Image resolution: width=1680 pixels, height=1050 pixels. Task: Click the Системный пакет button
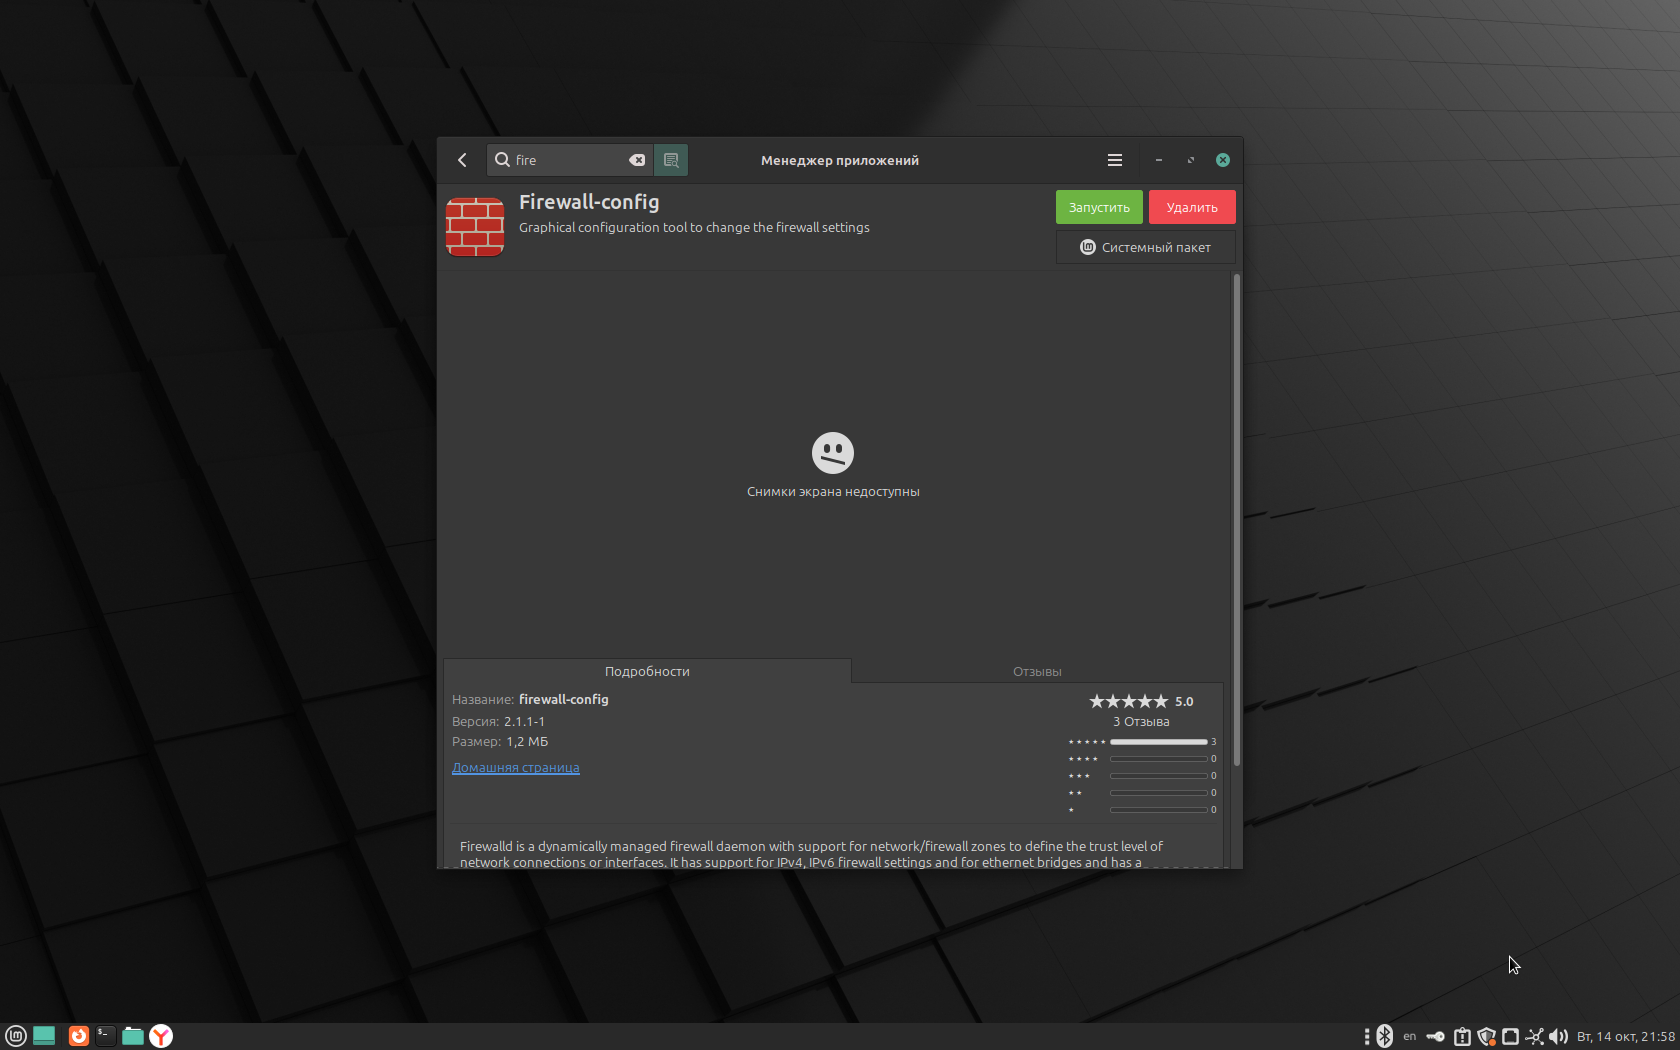1145,247
